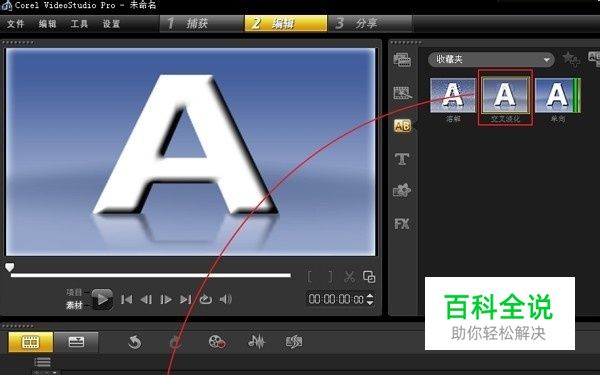Click the timecode stepper arrows
This screenshot has height=375, width=600.
pyautogui.click(x=370, y=299)
